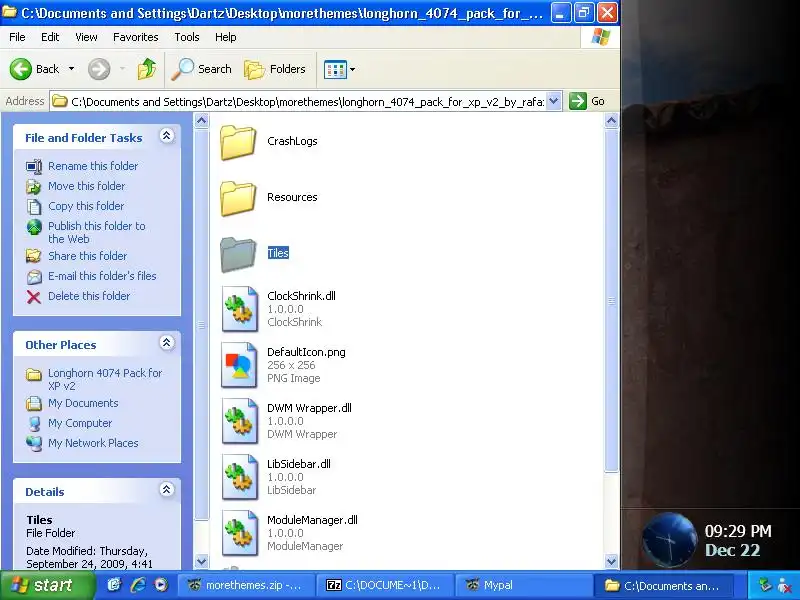Click the LibSidebar.dll file name
This screenshot has height=600, width=800.
pos(299,464)
